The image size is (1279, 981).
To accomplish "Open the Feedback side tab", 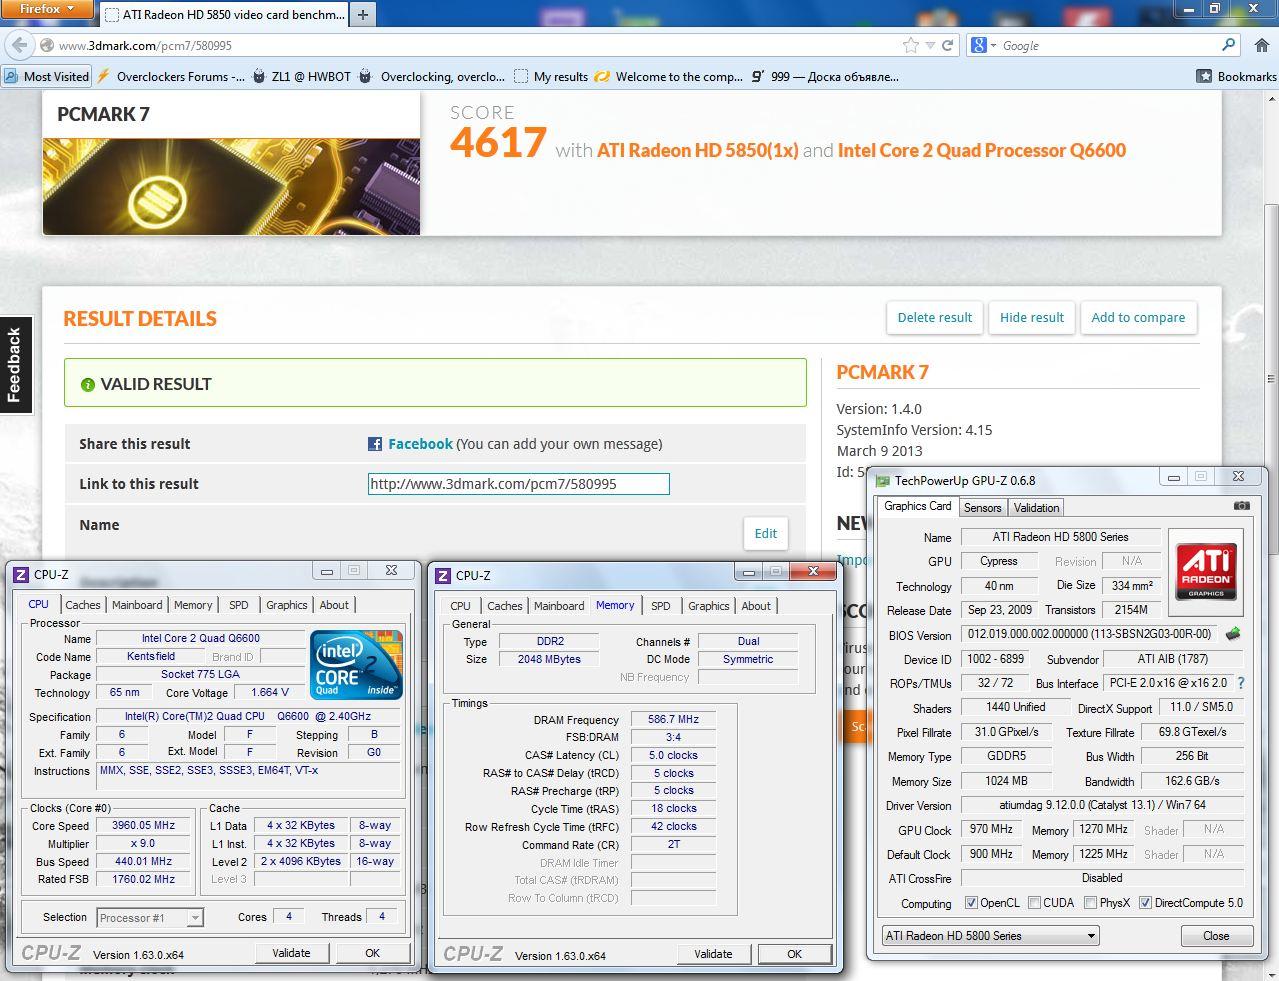I will pyautogui.click(x=15, y=365).
